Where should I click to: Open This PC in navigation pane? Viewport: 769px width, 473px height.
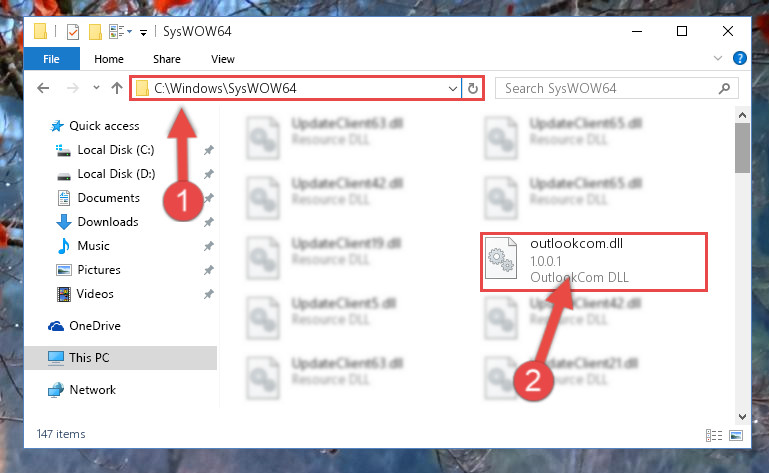coord(121,358)
